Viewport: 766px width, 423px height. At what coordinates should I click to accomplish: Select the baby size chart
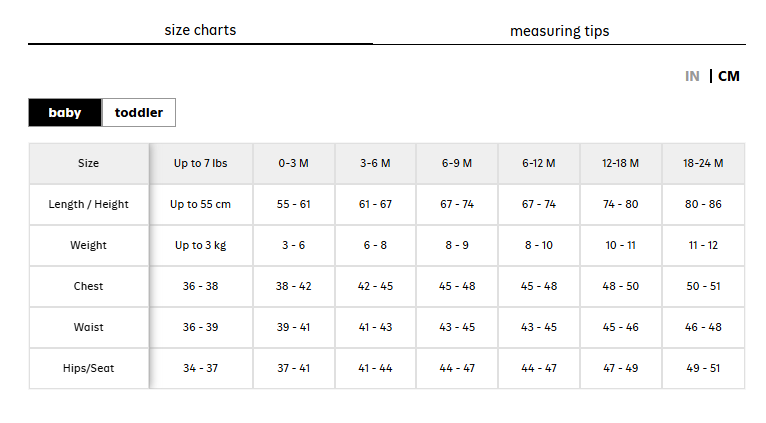coord(65,112)
